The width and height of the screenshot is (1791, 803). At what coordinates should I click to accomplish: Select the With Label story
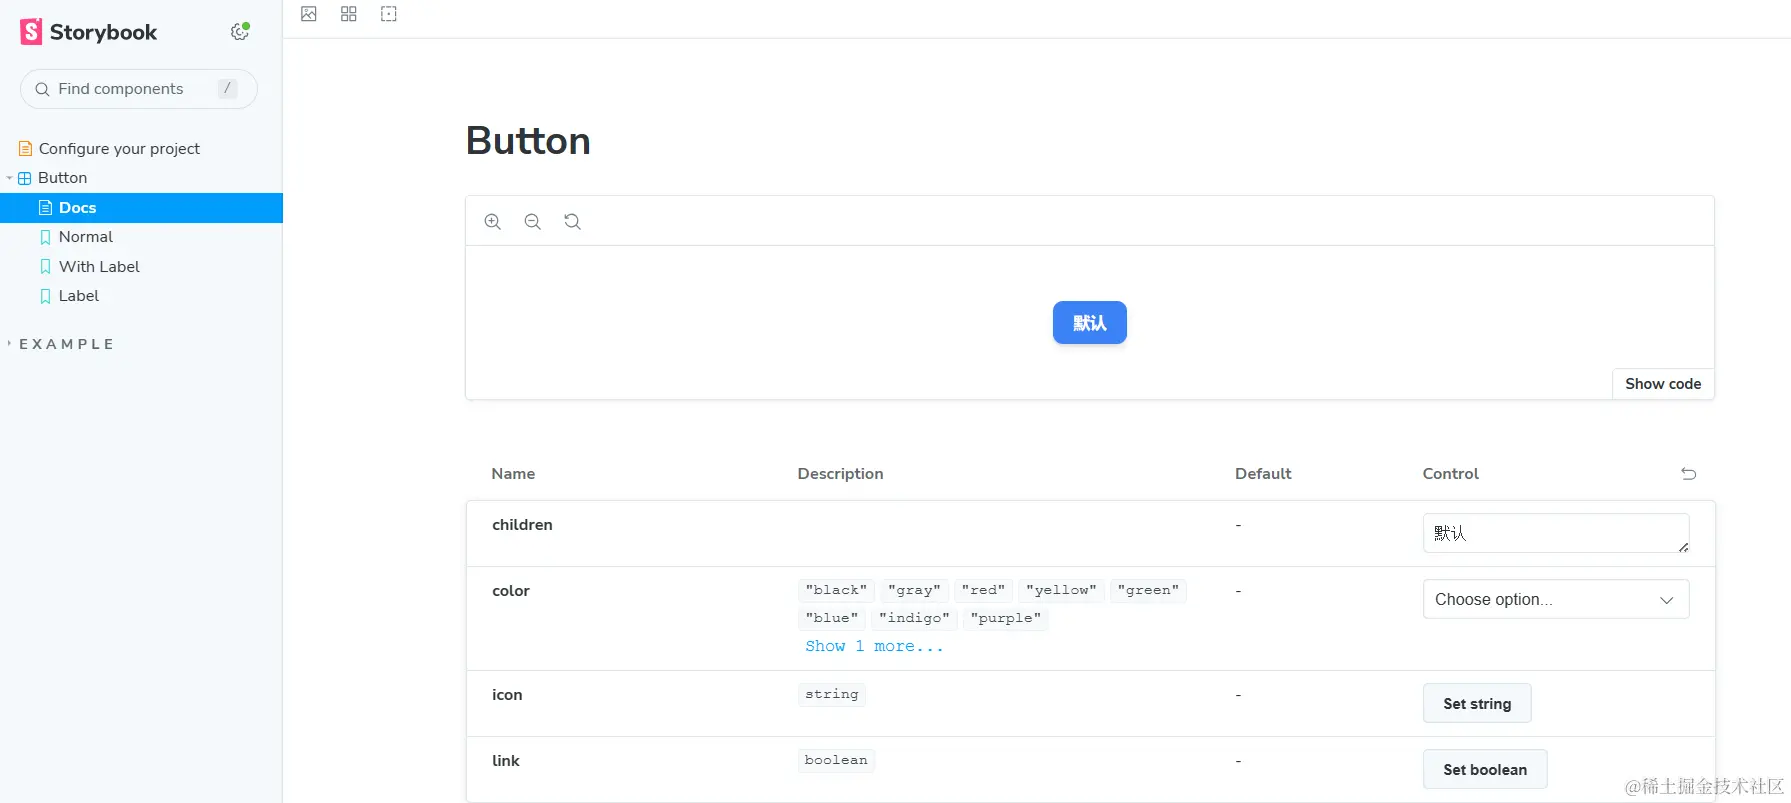pos(99,267)
